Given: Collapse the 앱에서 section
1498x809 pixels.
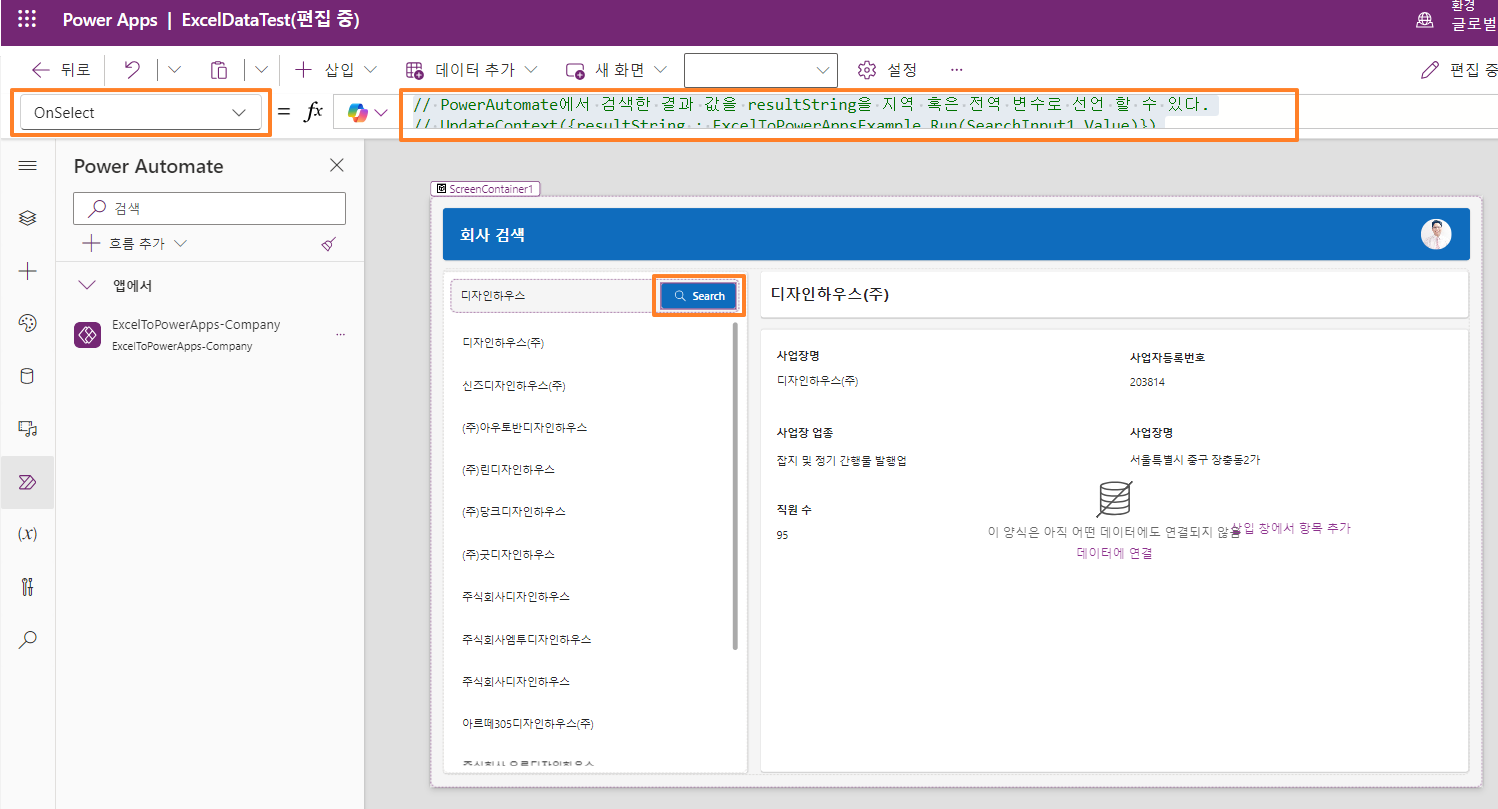Looking at the screenshot, I should 88,286.
